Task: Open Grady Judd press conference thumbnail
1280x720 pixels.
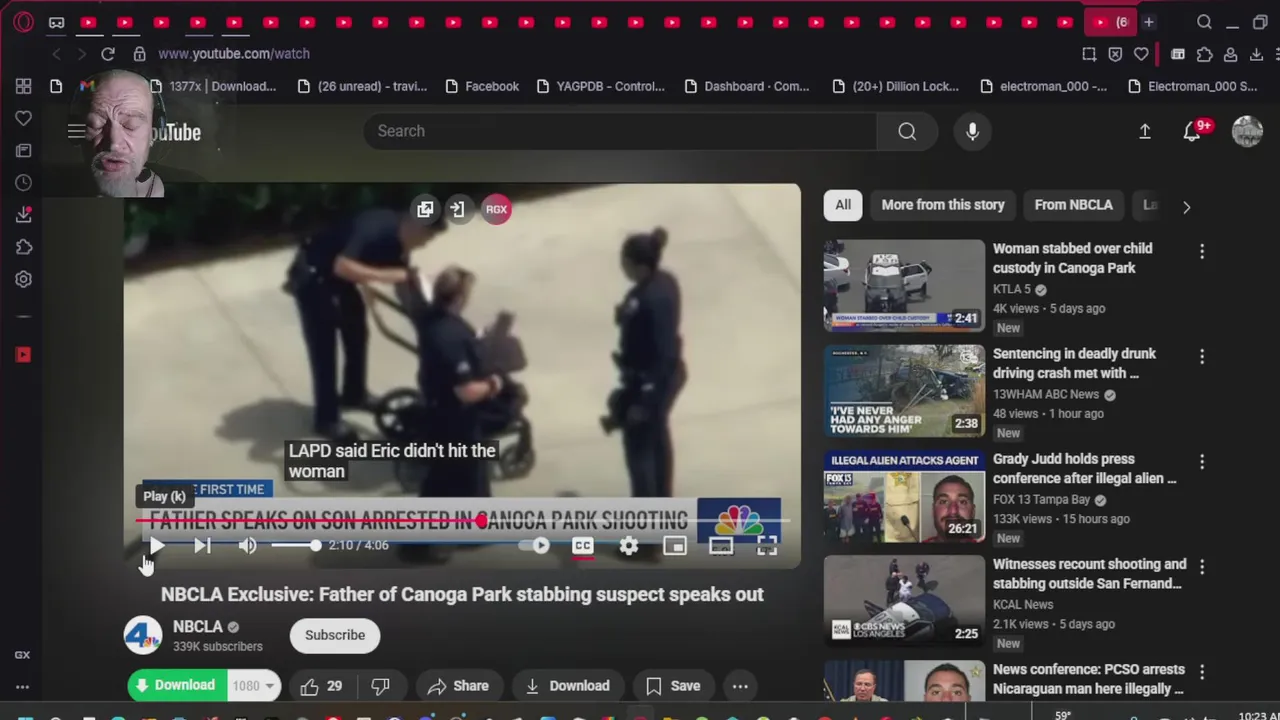Action: [x=904, y=495]
